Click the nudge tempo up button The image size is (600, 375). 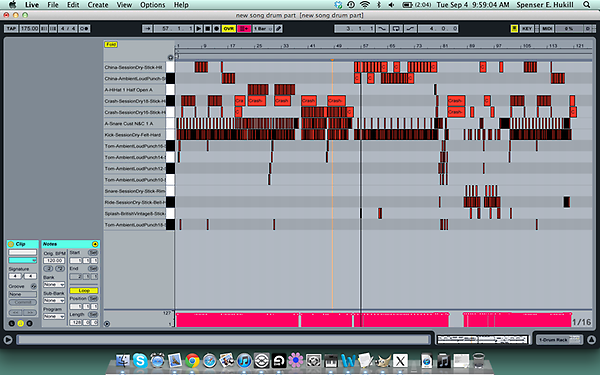click(53, 29)
